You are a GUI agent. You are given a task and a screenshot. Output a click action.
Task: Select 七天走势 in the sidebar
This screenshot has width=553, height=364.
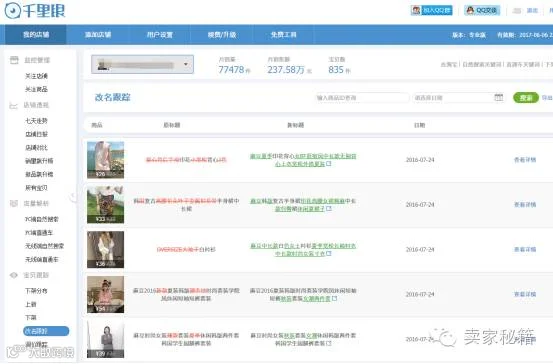pos(36,121)
